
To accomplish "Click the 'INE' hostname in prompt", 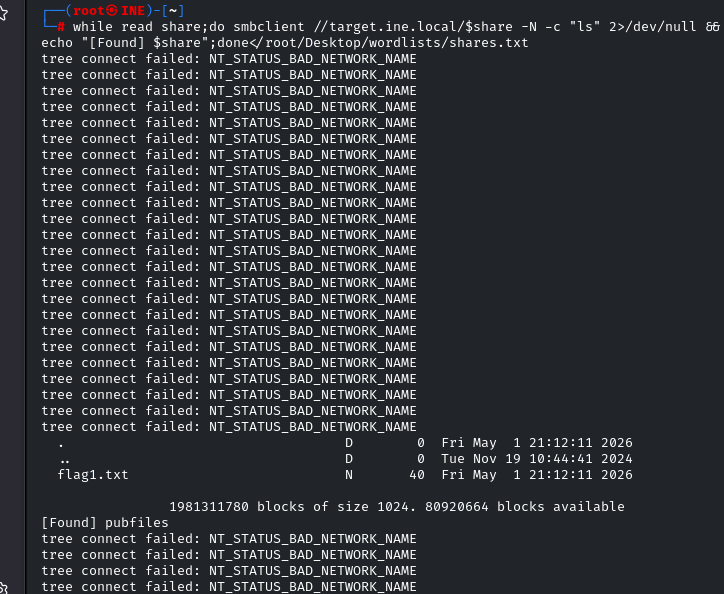I will (x=133, y=11).
